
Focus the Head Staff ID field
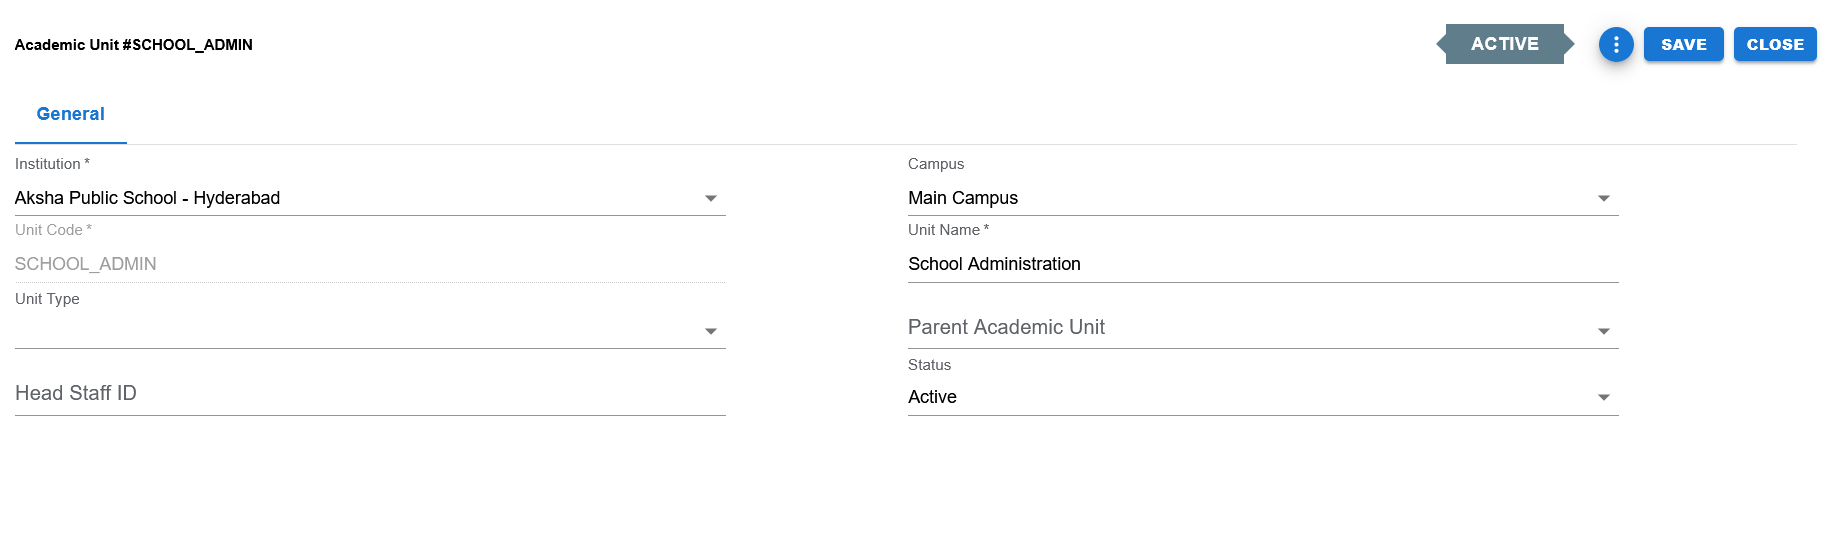pyautogui.click(x=370, y=394)
